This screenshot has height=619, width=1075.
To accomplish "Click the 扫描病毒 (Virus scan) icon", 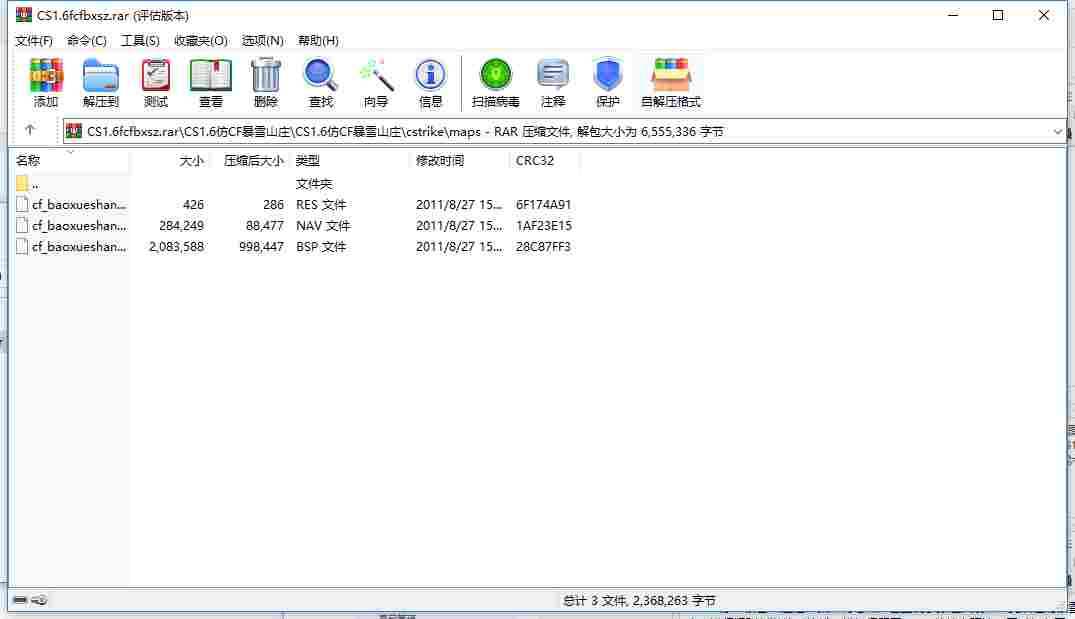I will tap(495, 82).
